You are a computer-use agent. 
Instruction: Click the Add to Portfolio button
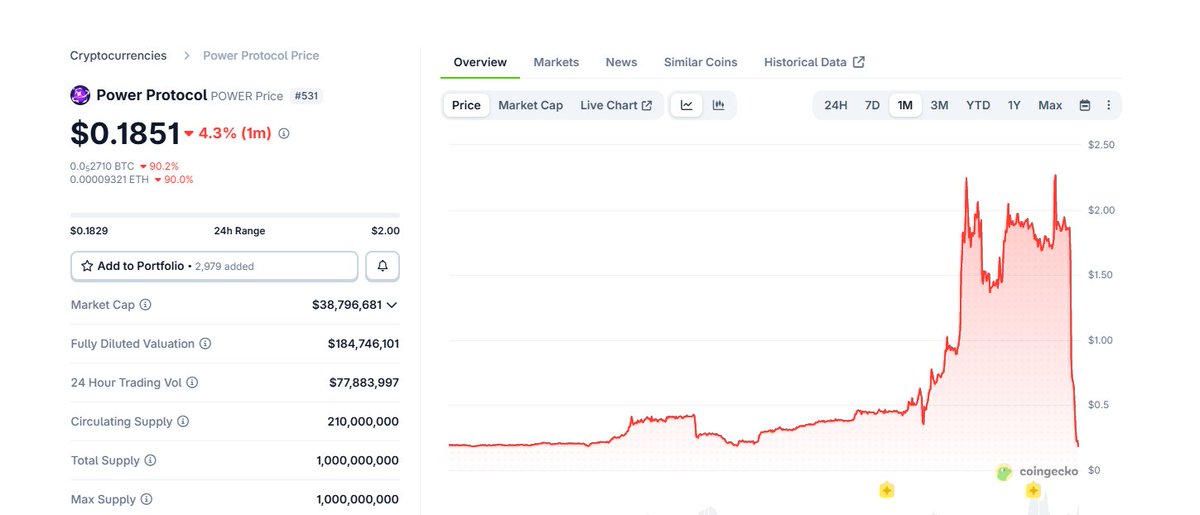pos(214,266)
